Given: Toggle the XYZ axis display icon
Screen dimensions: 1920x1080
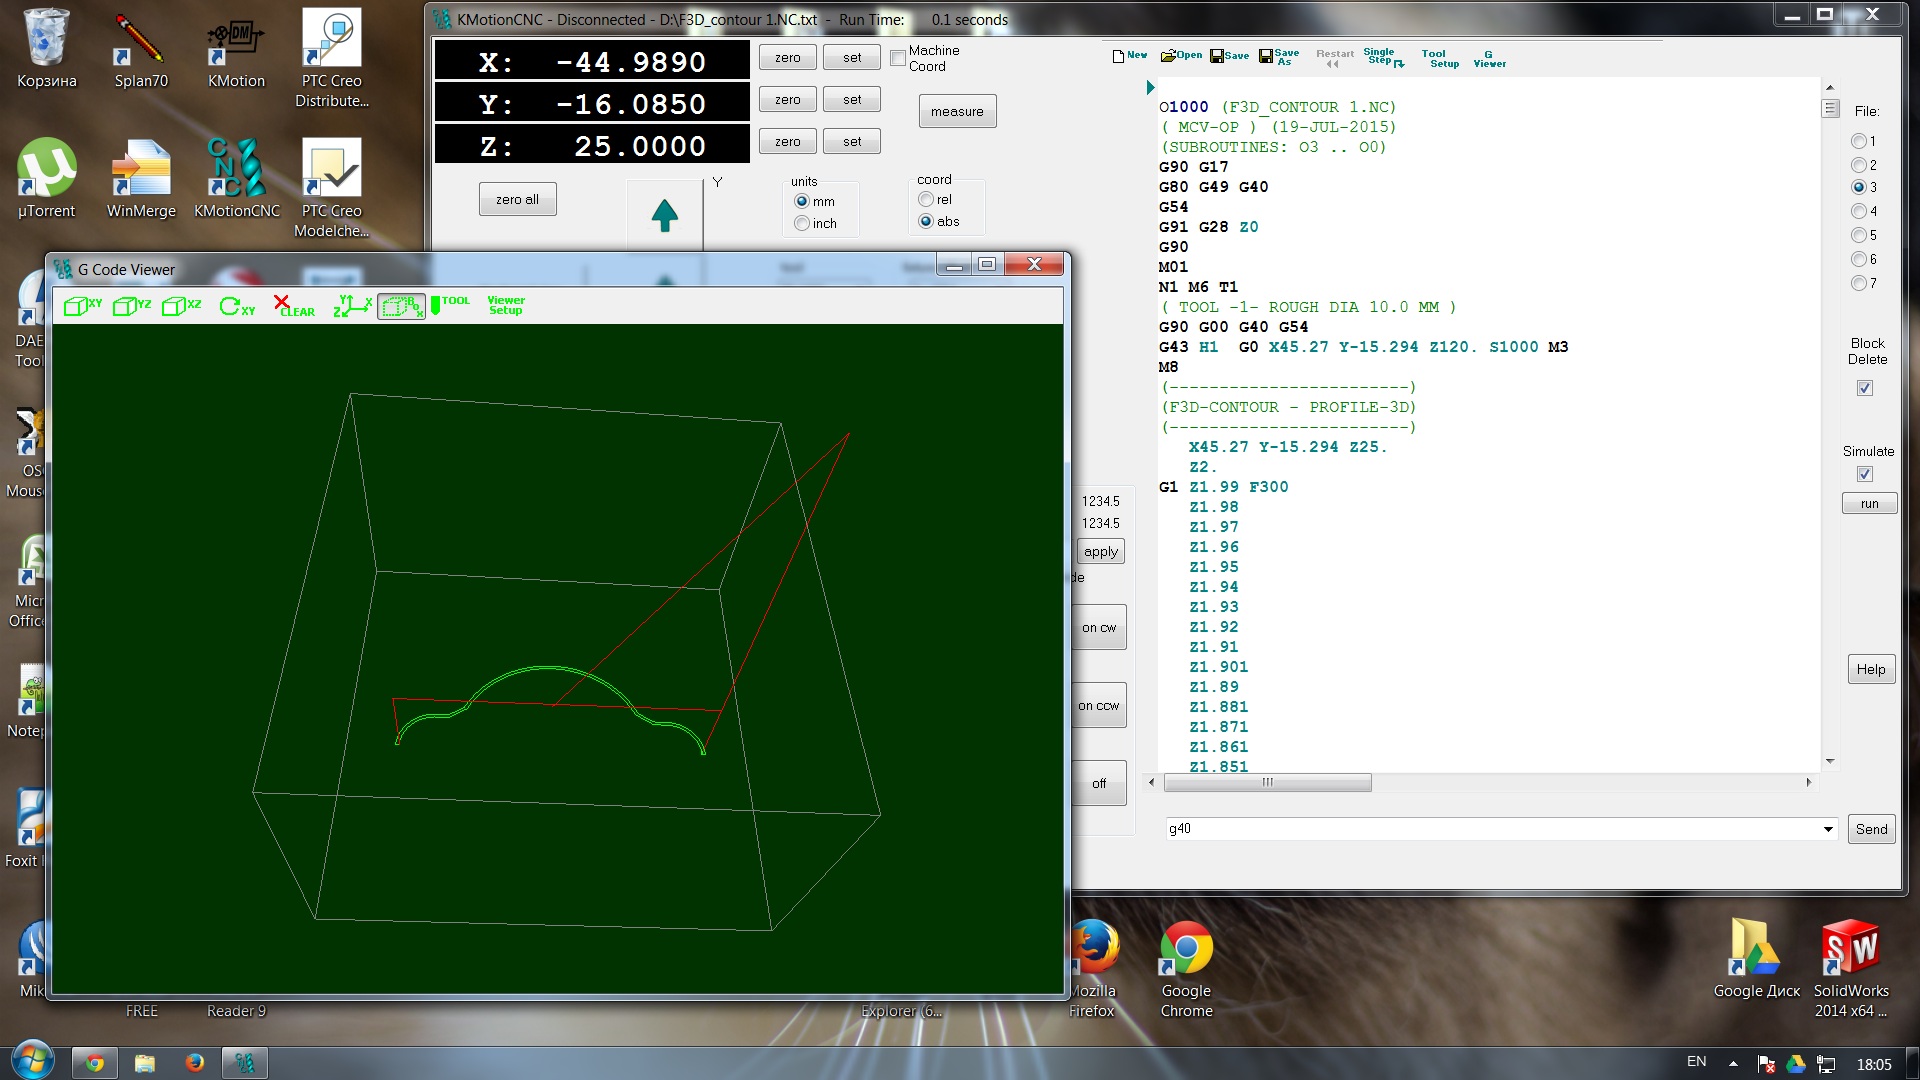Looking at the screenshot, I should (x=351, y=306).
